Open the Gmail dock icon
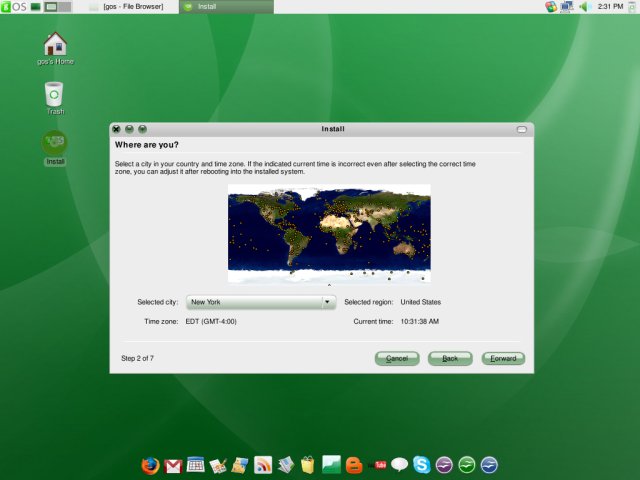Viewport: 640px width, 480px height. (173, 466)
